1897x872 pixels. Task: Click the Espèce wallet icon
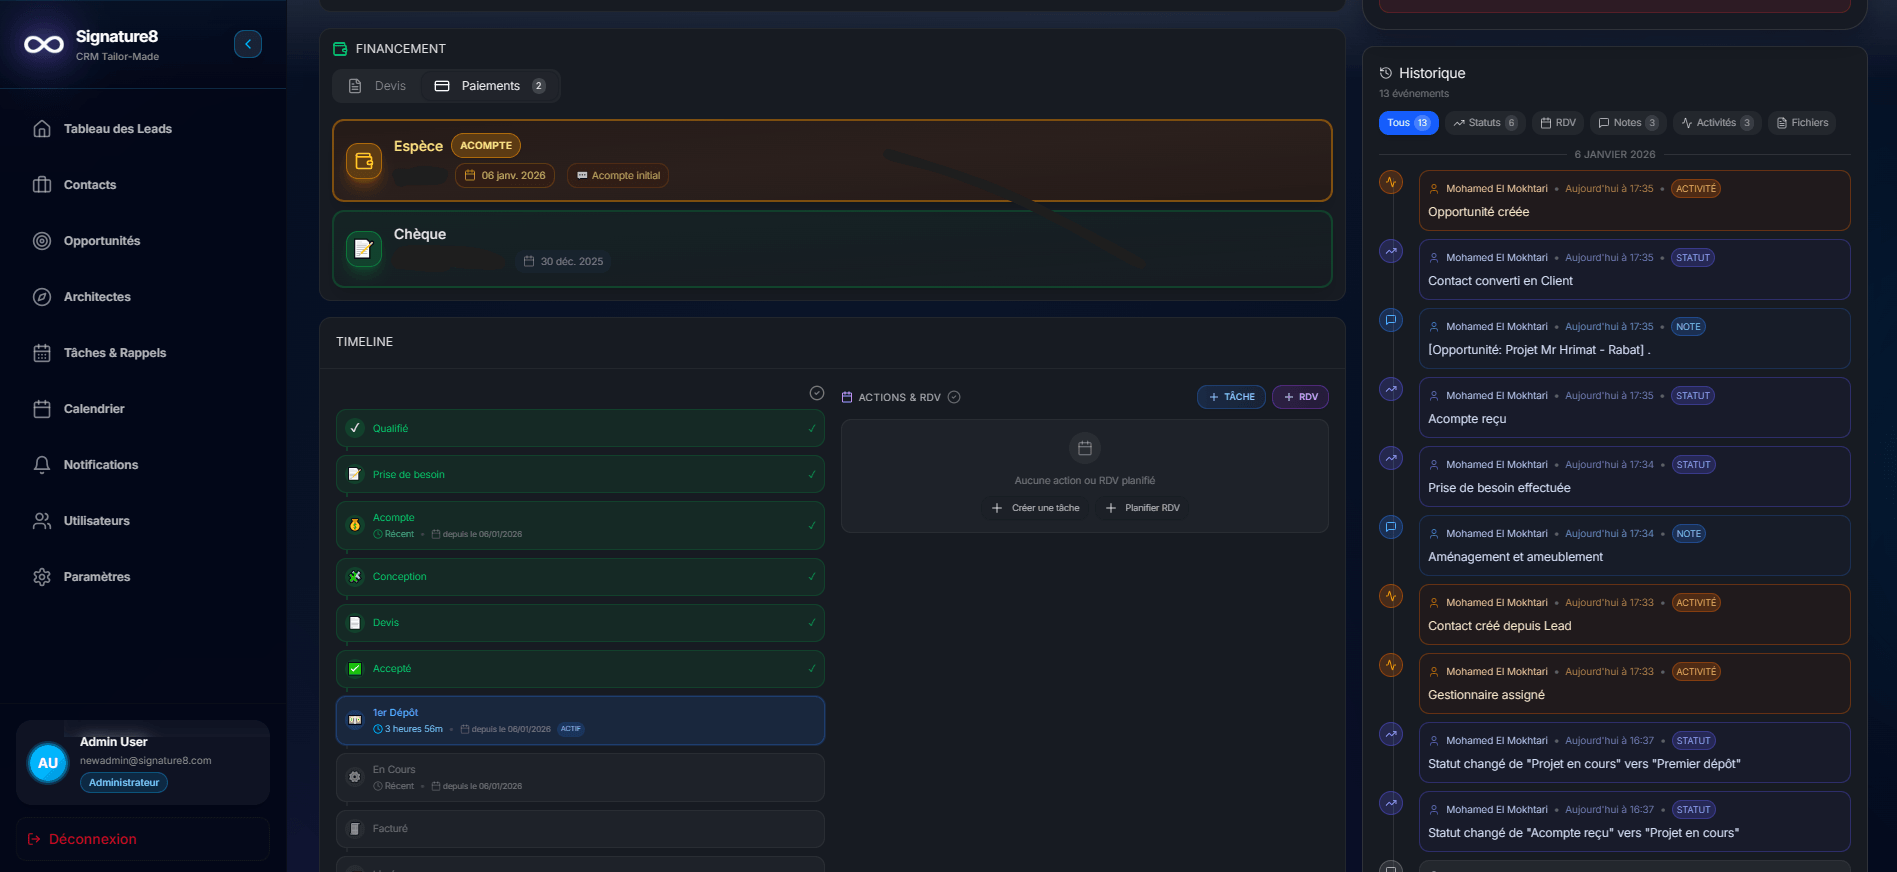pos(363,161)
